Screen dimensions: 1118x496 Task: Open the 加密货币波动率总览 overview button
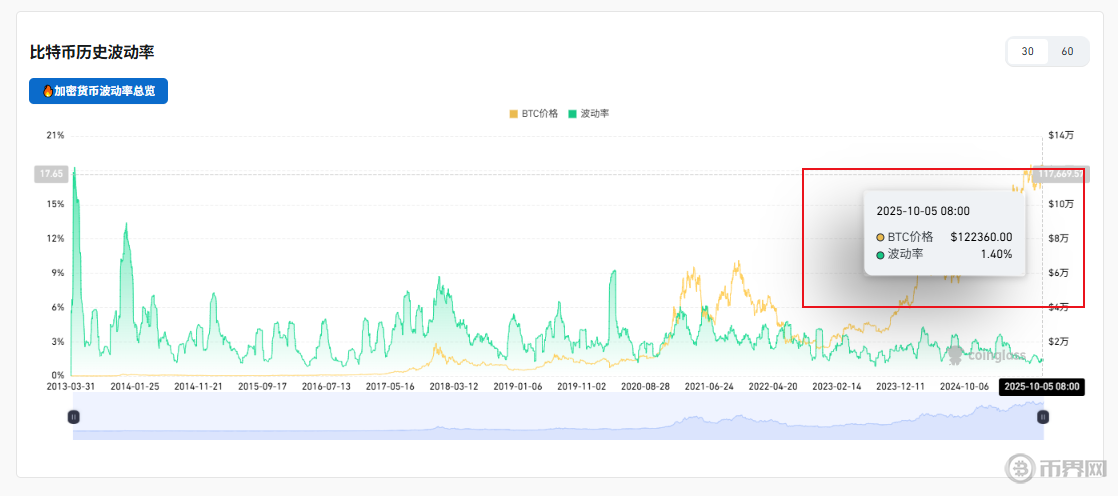(98, 91)
